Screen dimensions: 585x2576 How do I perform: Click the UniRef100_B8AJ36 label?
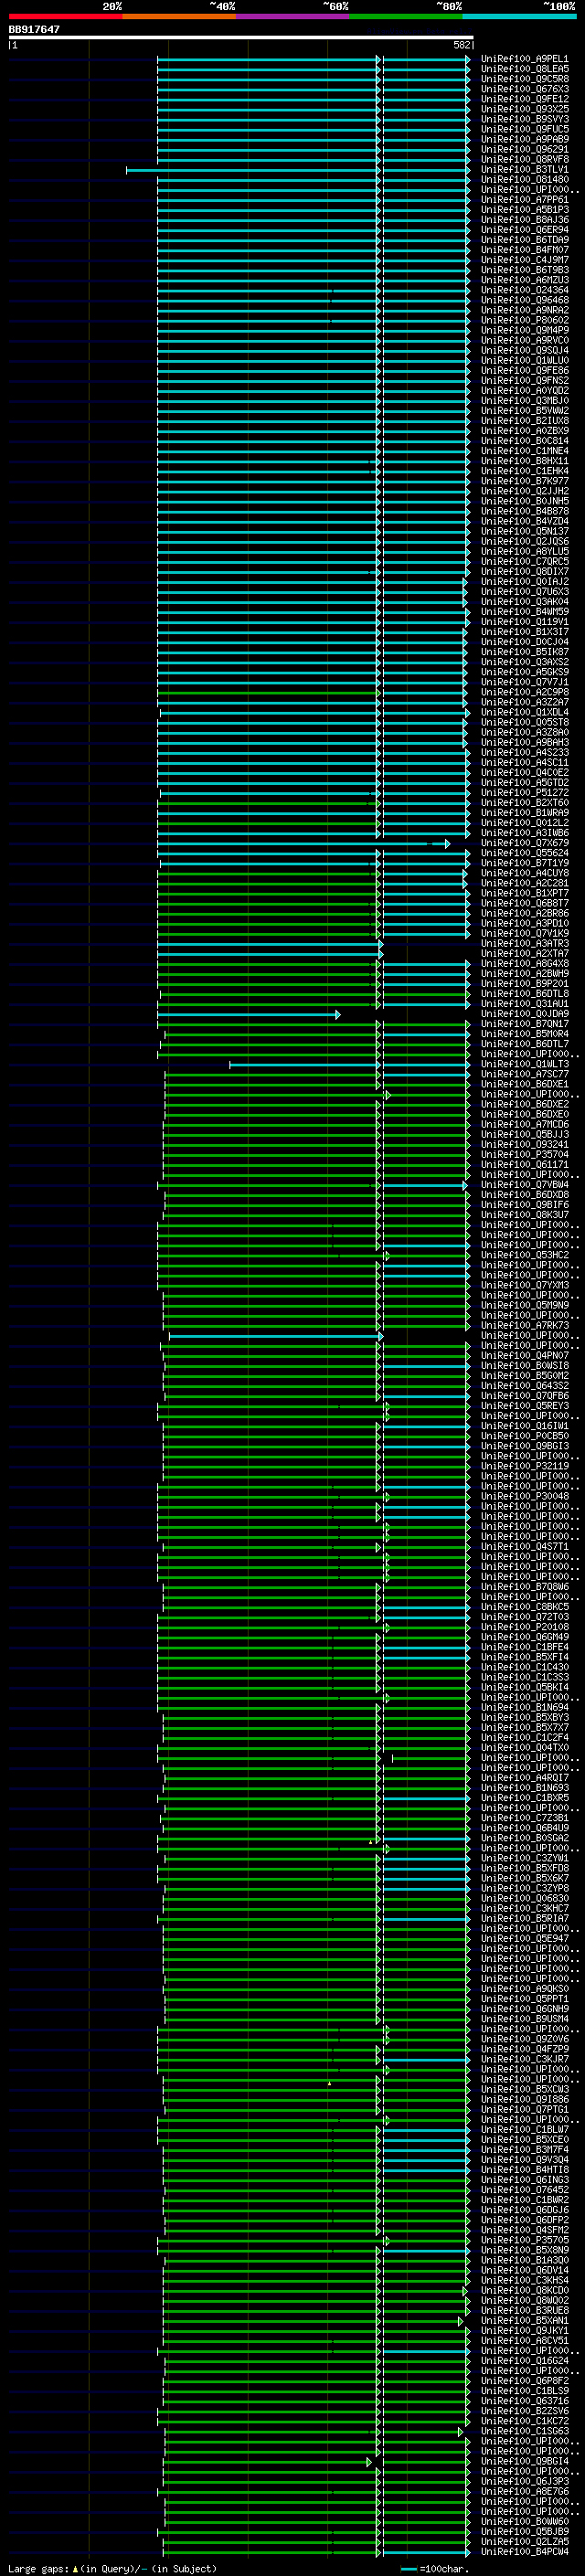pyautogui.click(x=524, y=220)
